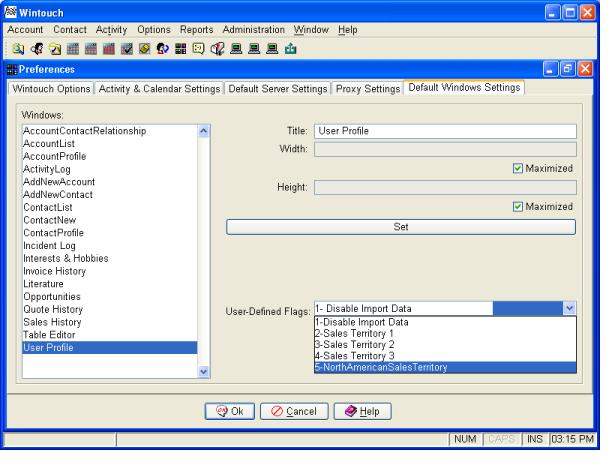Click the account search magnifier toolbar icon
612x468 pixels.
(x=18, y=49)
